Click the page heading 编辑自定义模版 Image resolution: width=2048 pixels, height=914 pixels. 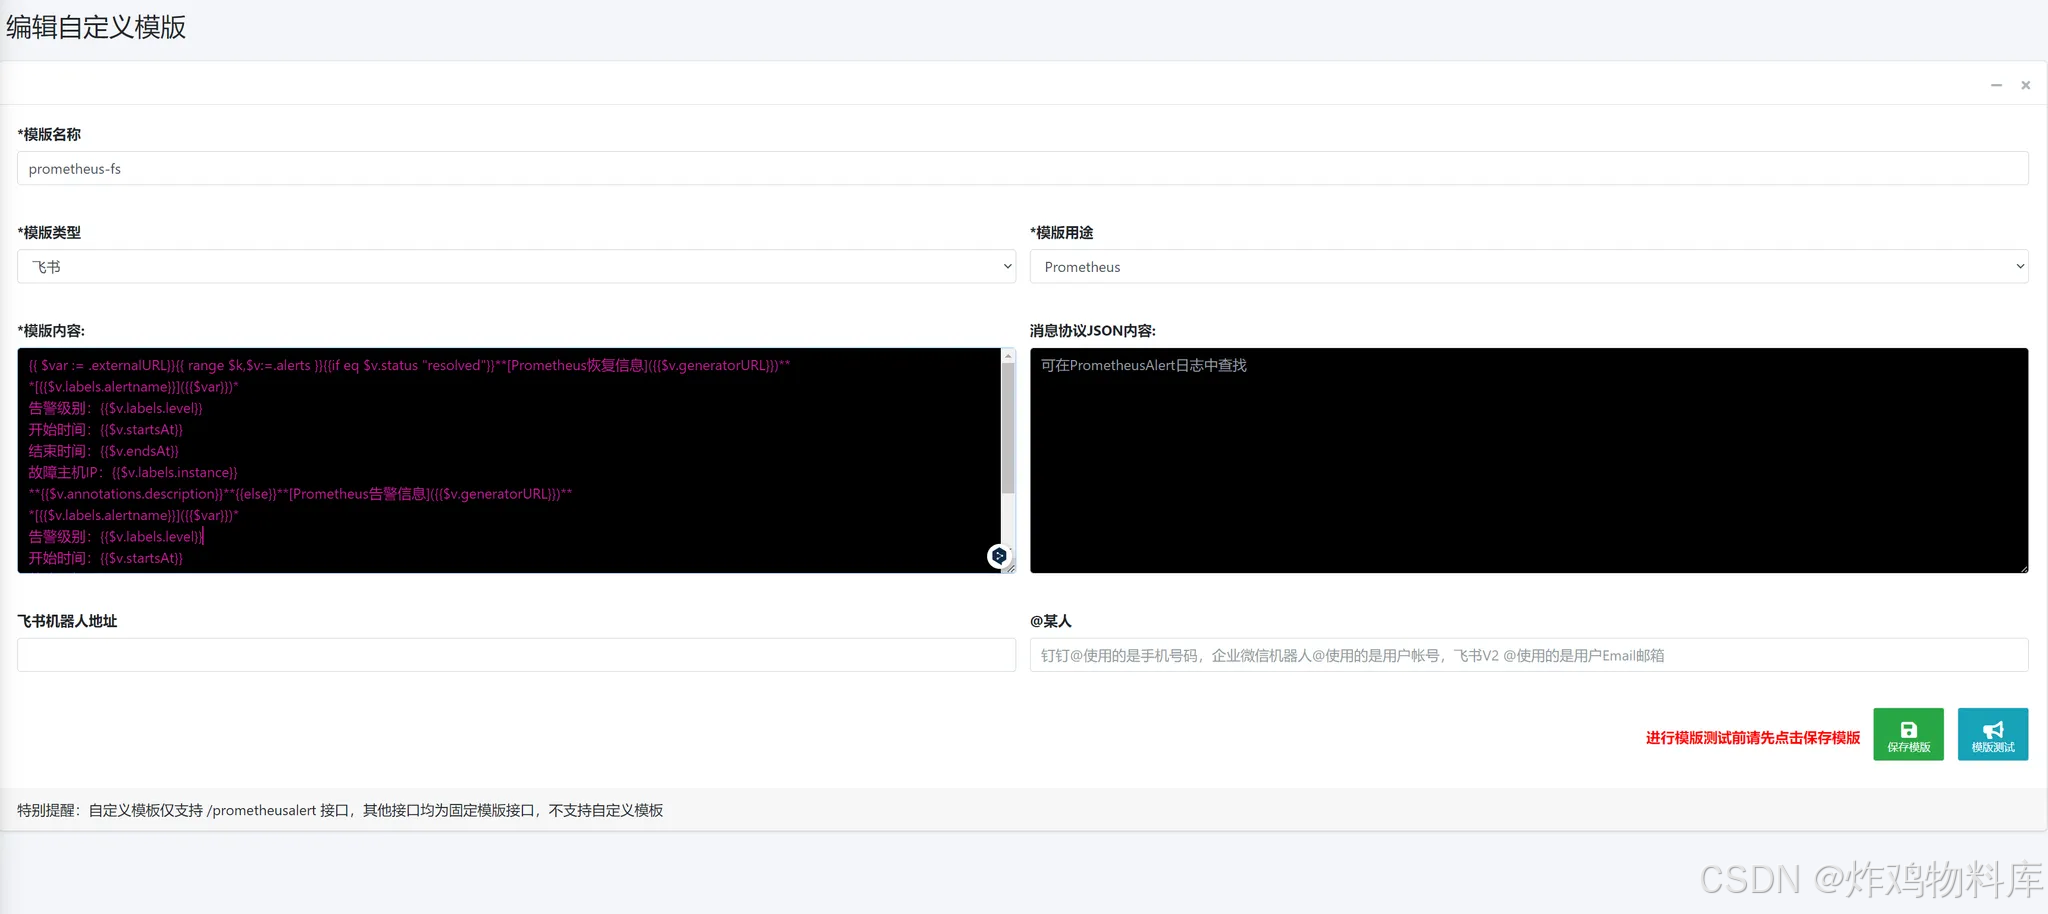[x=96, y=27]
